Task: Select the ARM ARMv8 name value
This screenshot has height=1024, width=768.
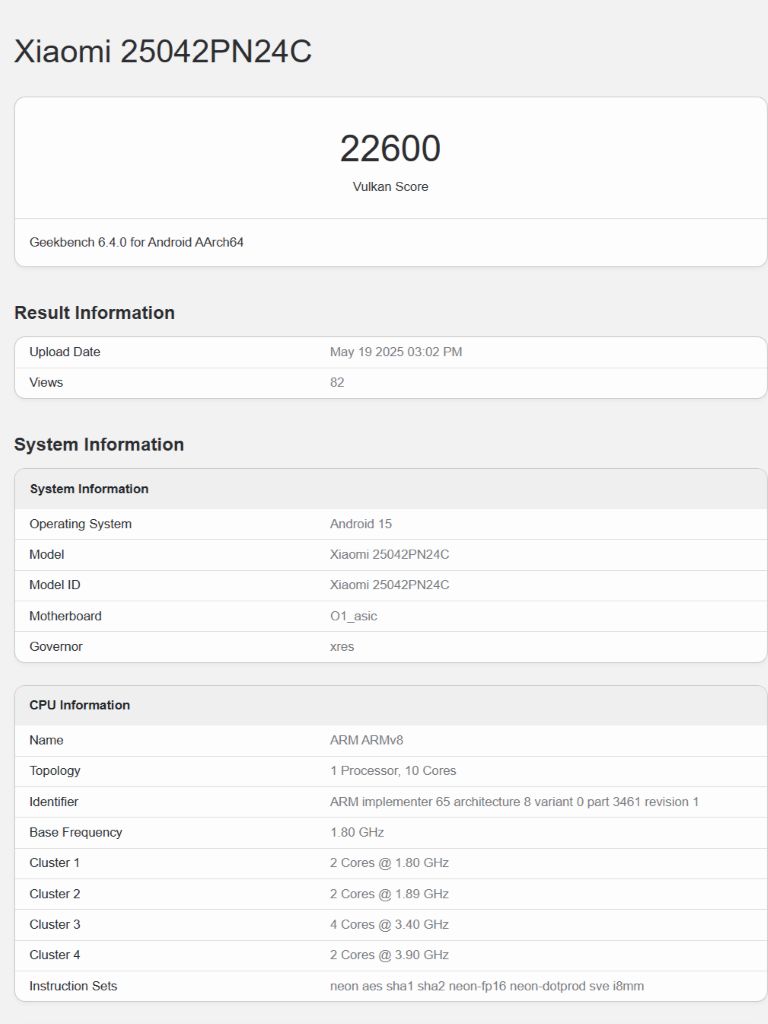Action: [366, 741]
